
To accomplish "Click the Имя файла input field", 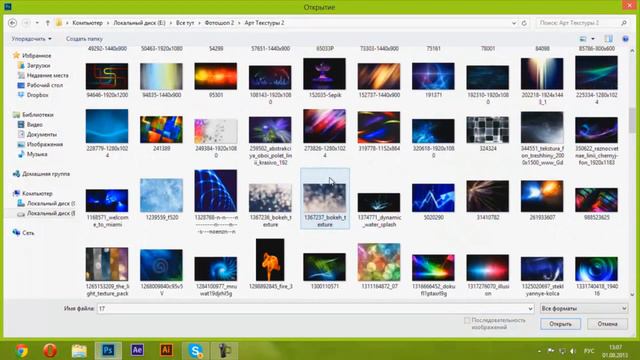I will pos(316,309).
